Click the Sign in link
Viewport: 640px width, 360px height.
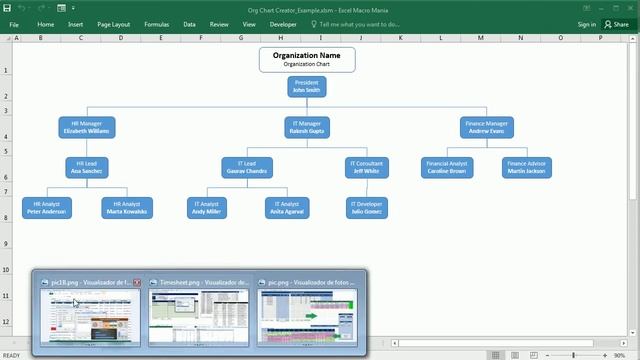click(587, 24)
